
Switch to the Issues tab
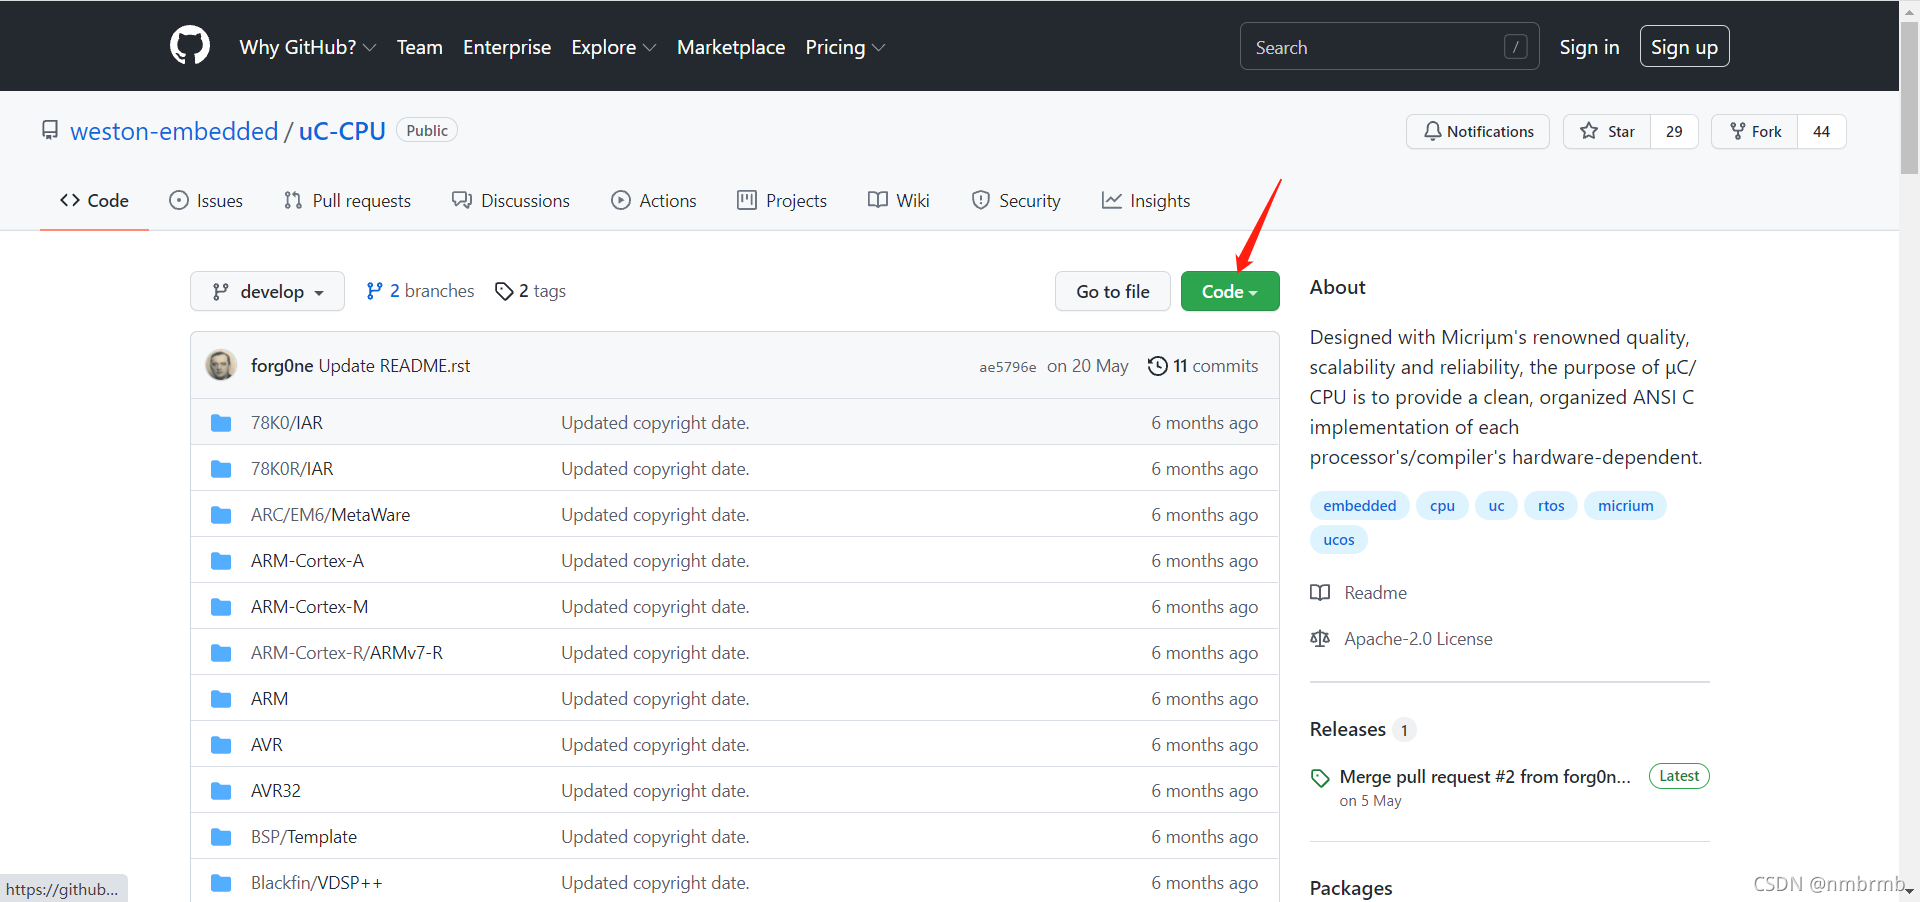pyautogui.click(x=206, y=200)
